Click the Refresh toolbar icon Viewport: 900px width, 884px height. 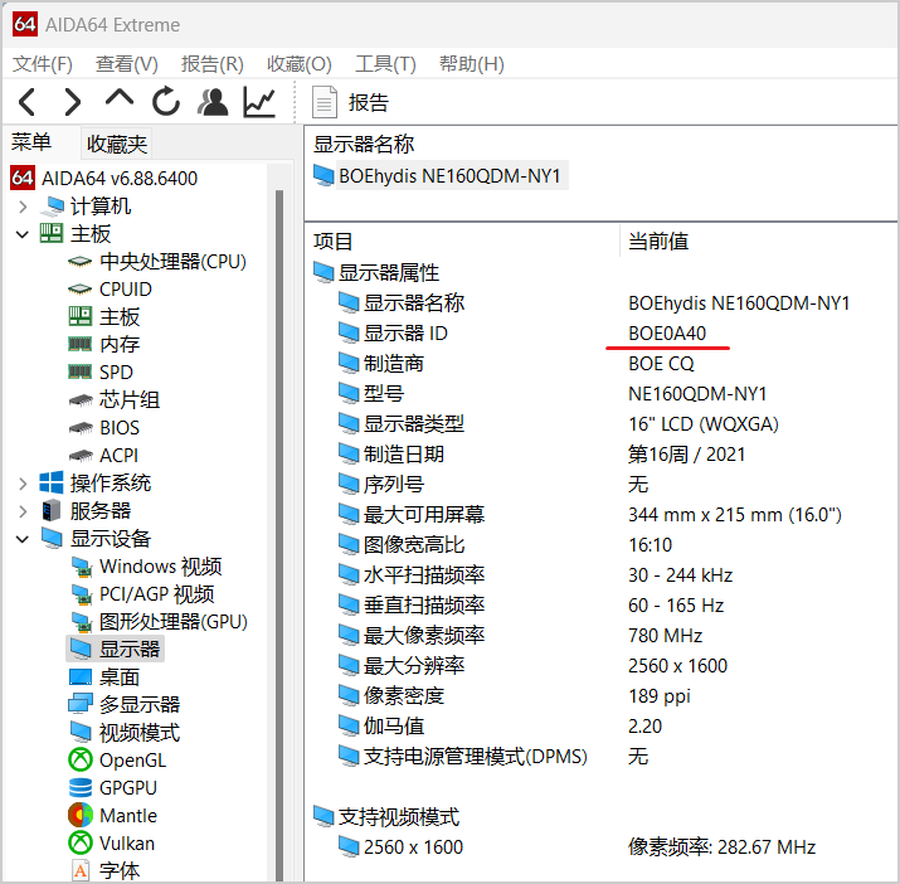[166, 102]
